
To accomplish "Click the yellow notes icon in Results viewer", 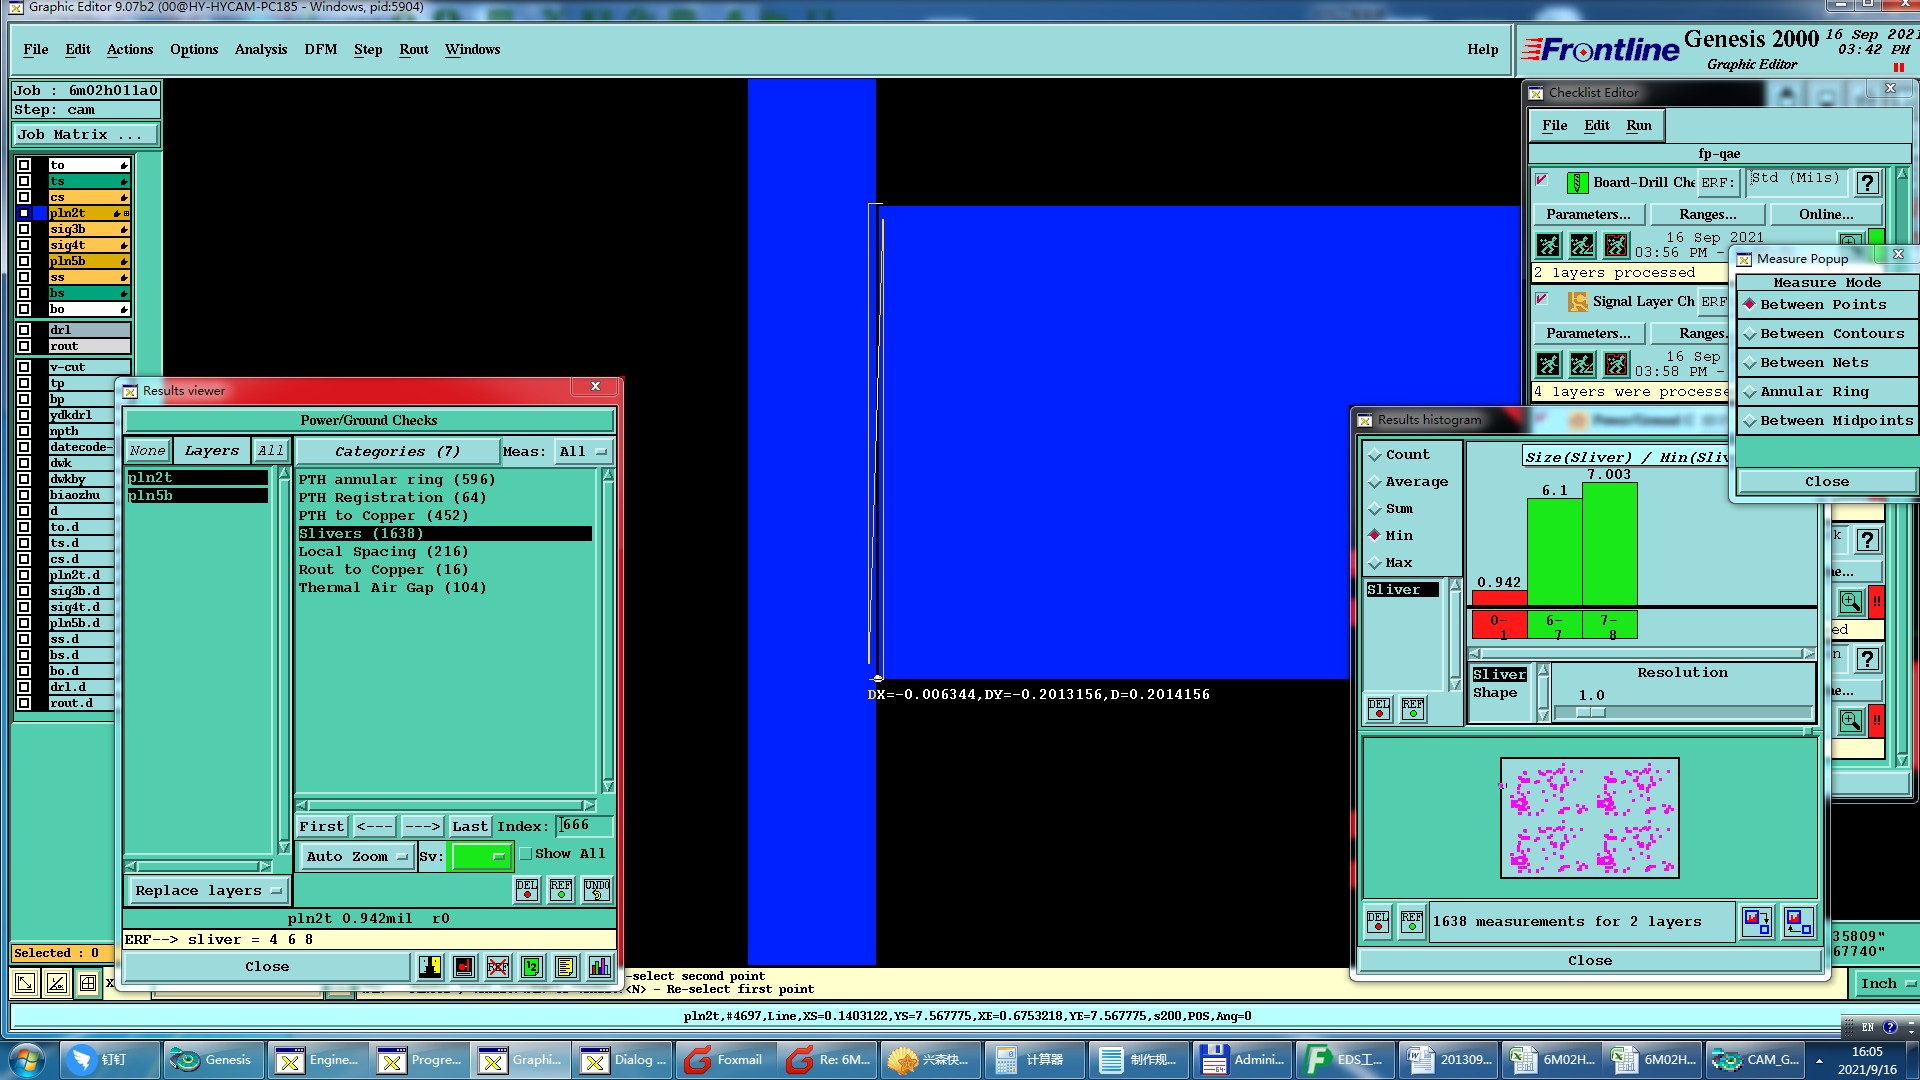I will [x=565, y=966].
